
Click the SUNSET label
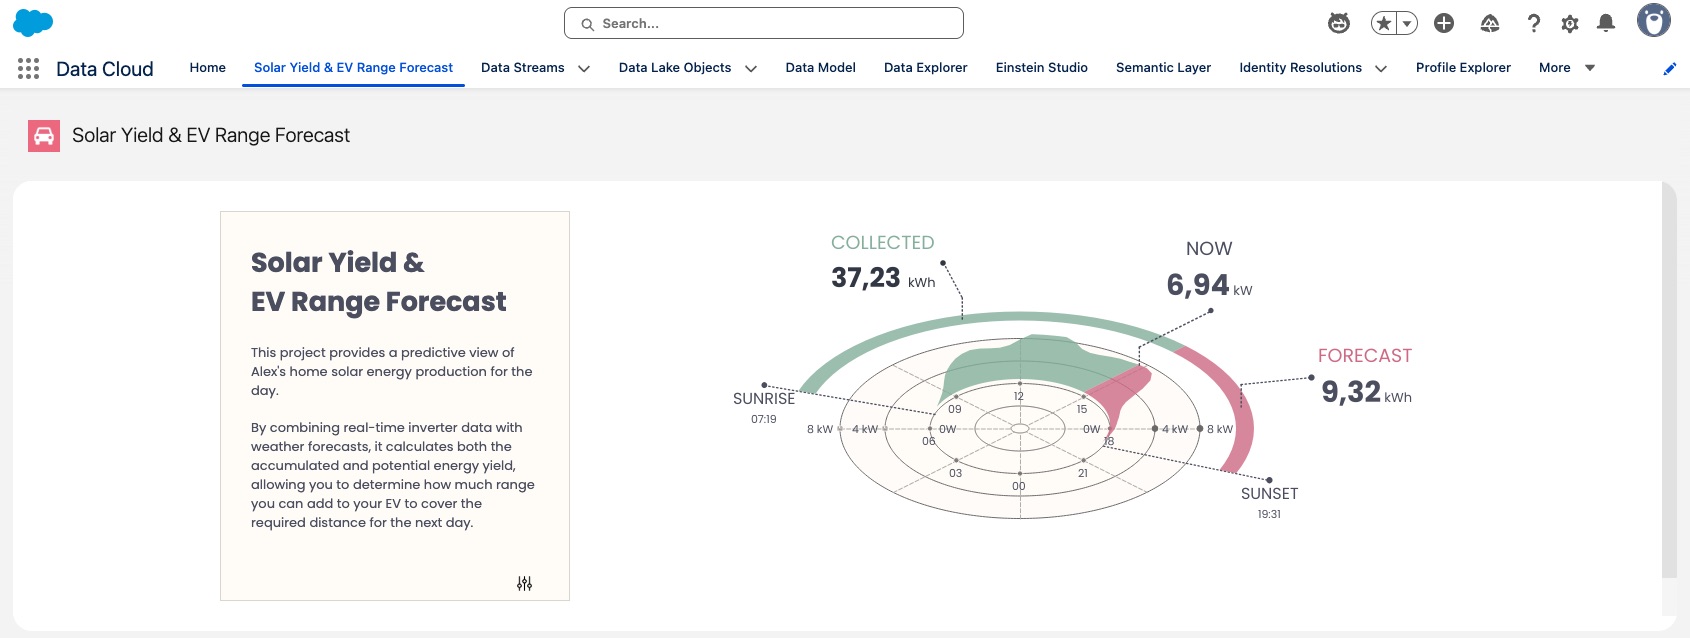[x=1269, y=494]
